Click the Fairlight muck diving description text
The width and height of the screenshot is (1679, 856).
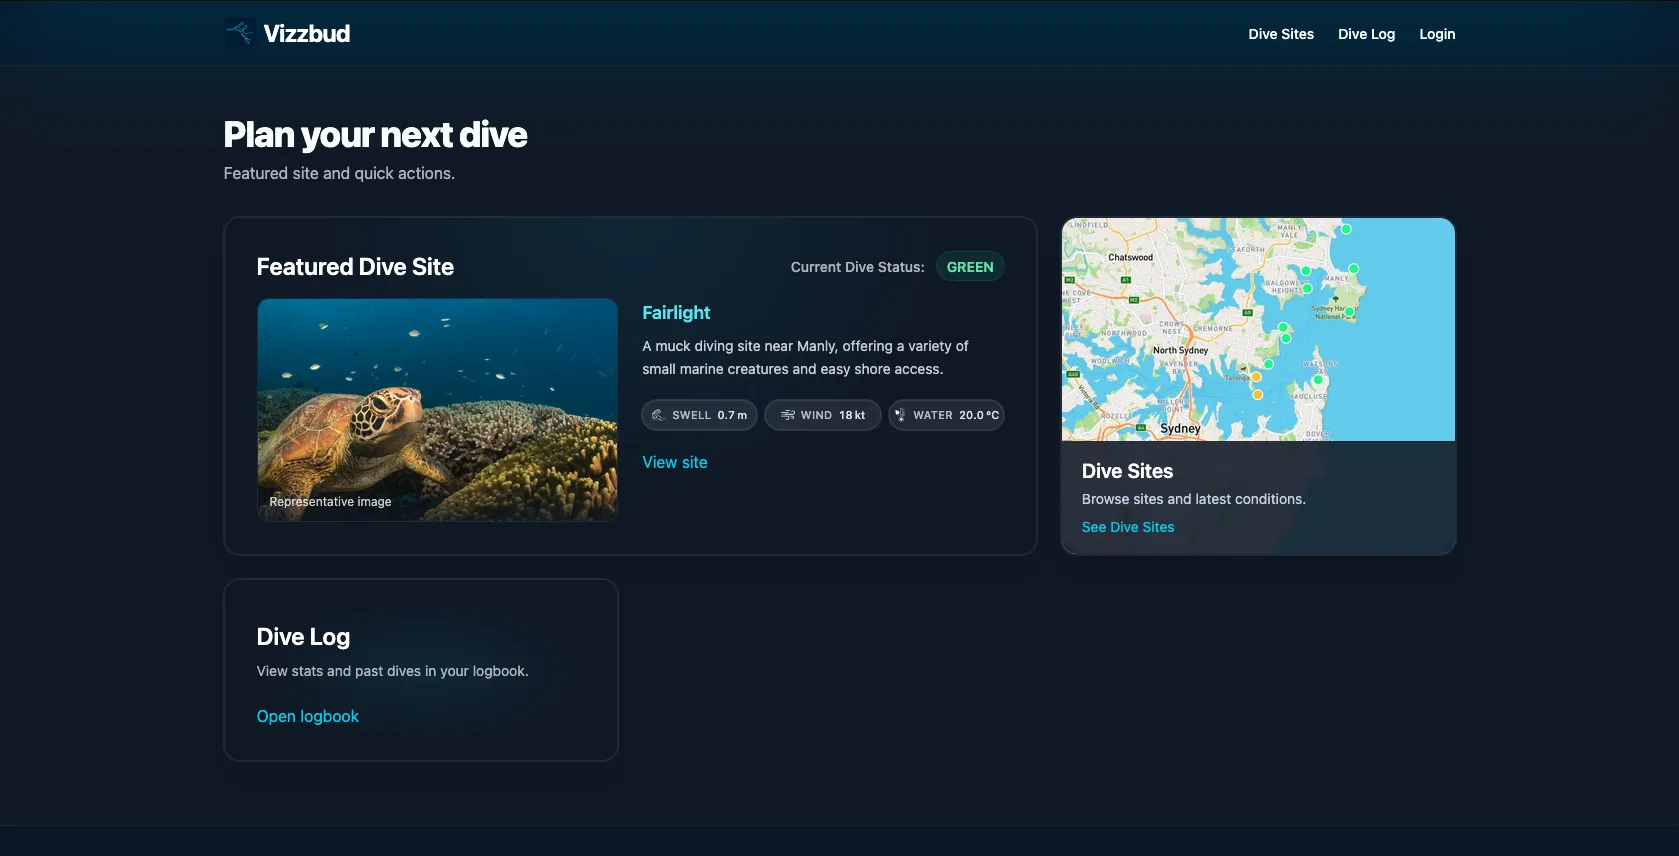[805, 357]
